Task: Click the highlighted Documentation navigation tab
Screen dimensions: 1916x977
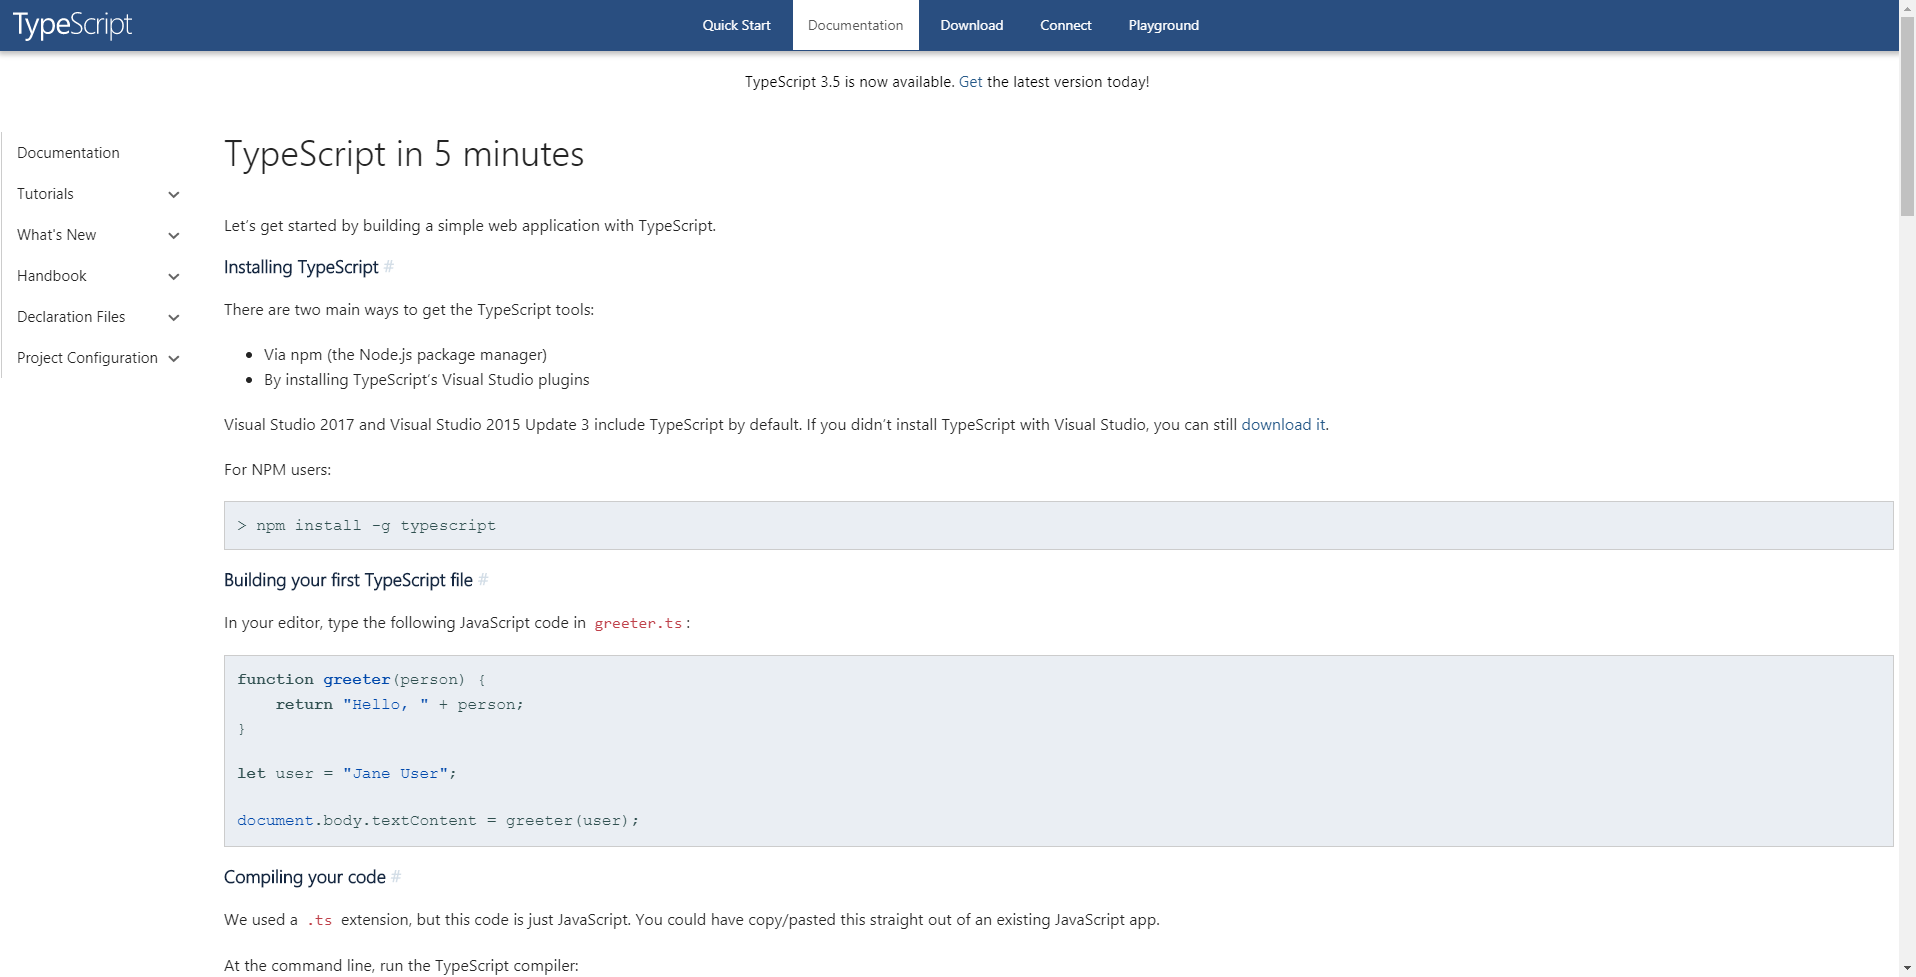Action: [855, 24]
